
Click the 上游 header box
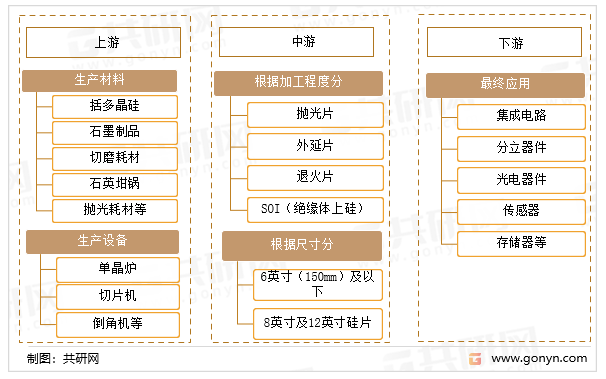point(103,42)
